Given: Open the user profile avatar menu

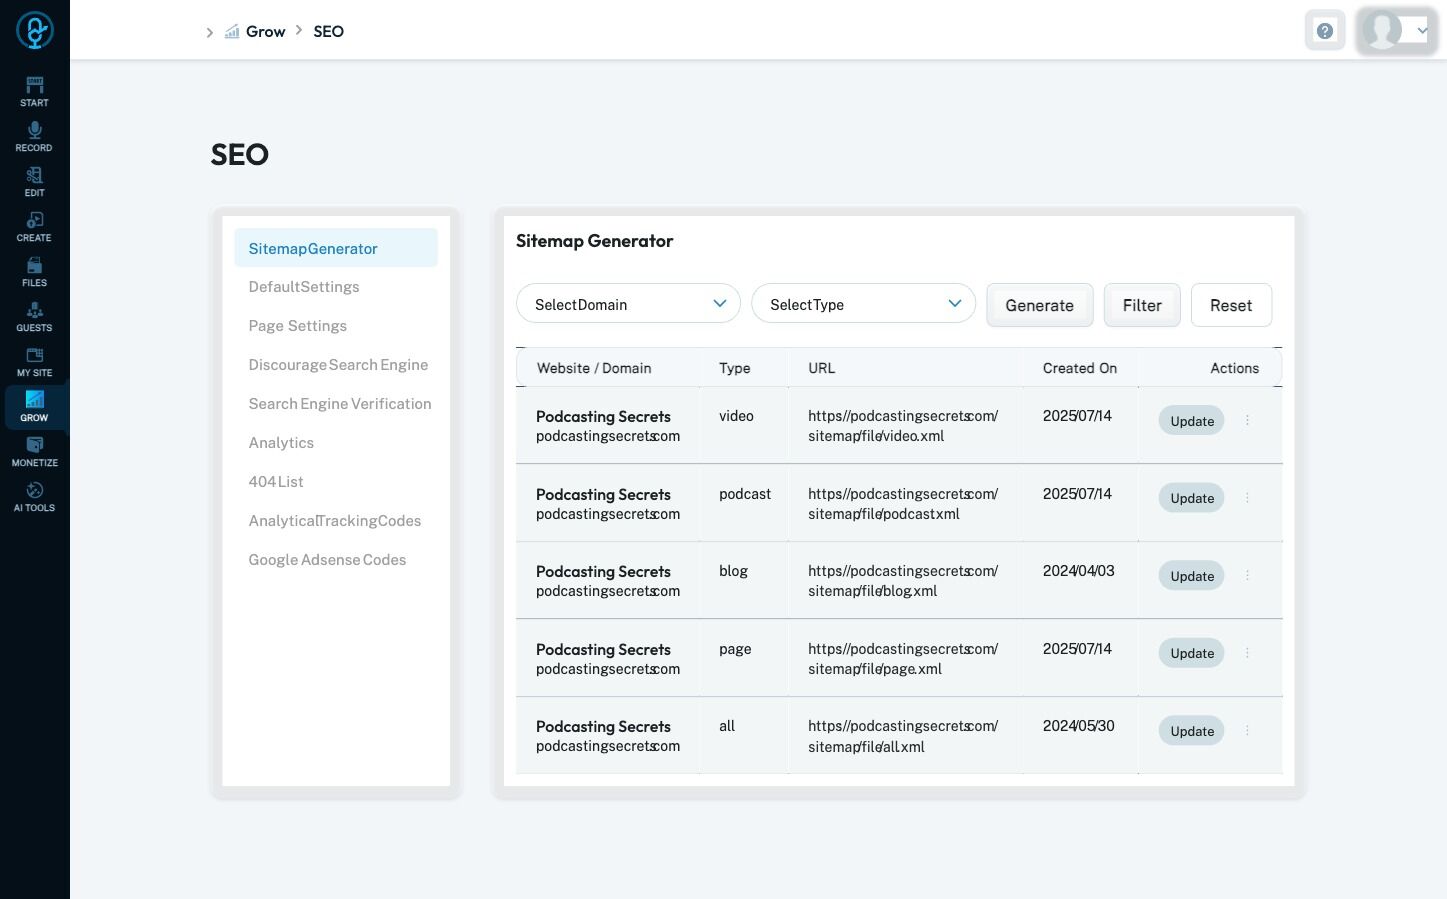Looking at the screenshot, I should [1397, 31].
